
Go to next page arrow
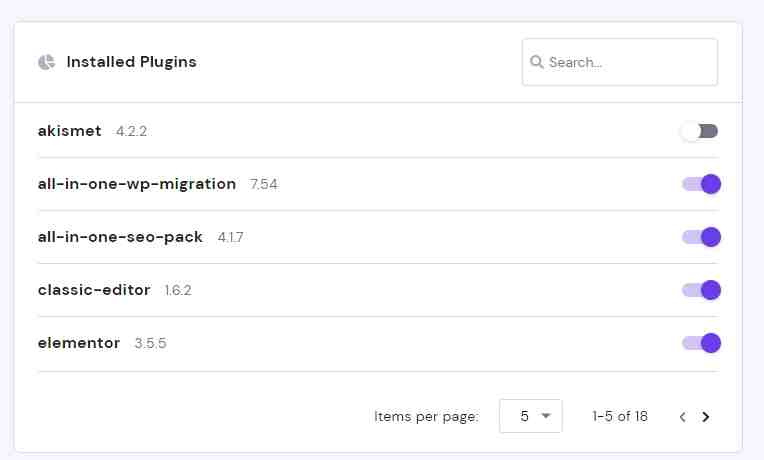pyautogui.click(x=706, y=417)
